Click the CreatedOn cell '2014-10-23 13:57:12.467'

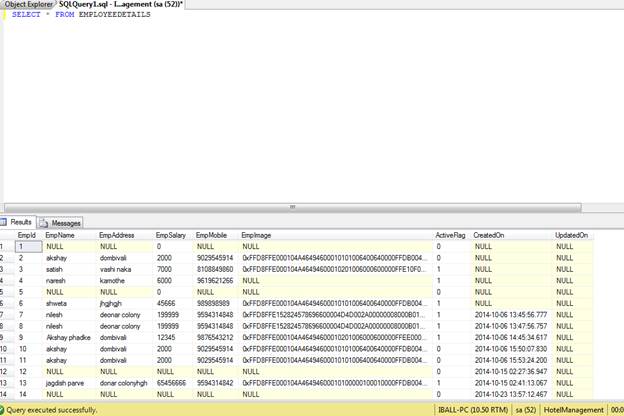coord(512,394)
